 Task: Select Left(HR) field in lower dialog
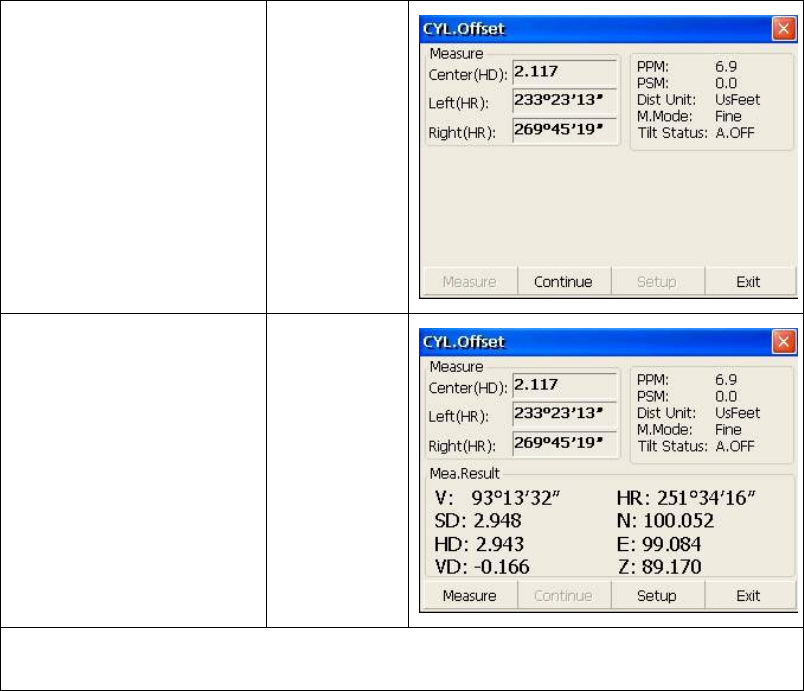click(565, 414)
